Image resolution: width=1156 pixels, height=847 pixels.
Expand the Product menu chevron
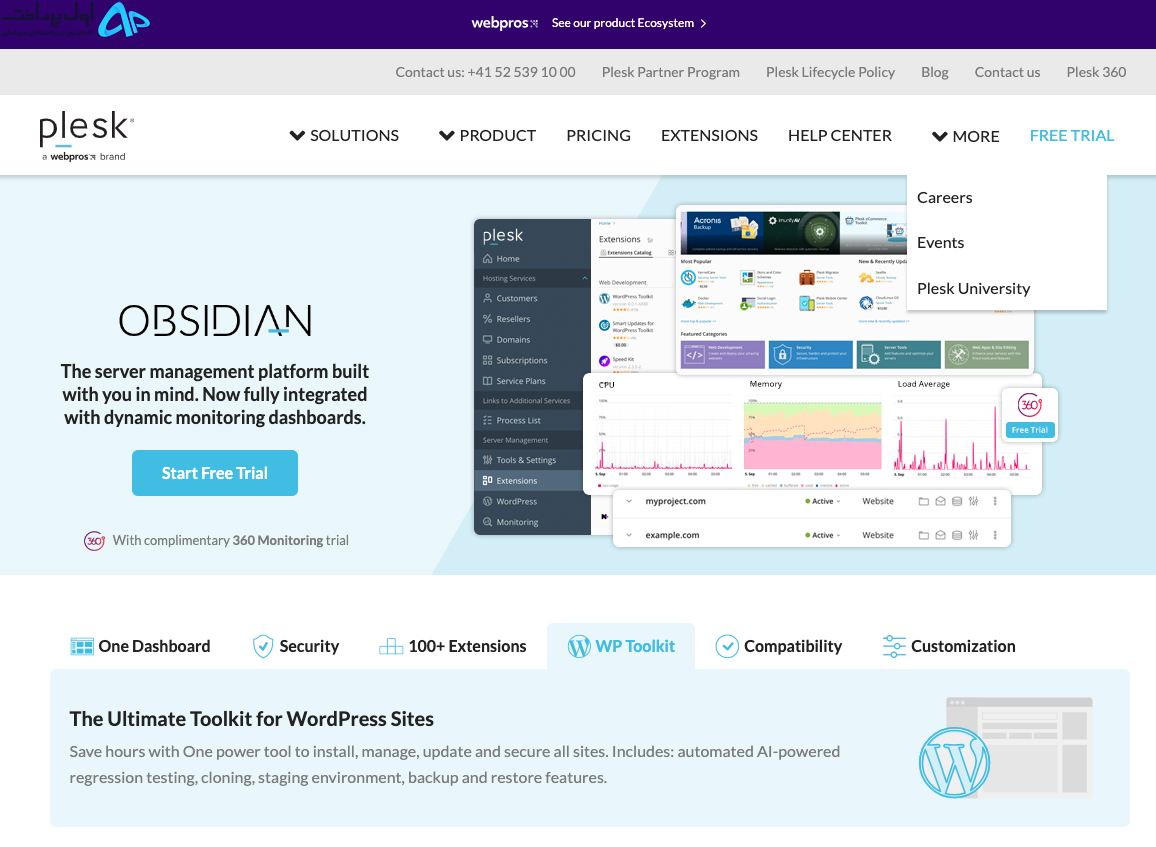[x=447, y=136]
